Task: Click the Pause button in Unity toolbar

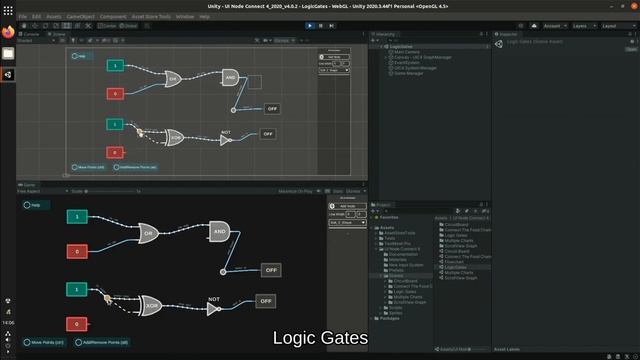Action: [321, 26]
